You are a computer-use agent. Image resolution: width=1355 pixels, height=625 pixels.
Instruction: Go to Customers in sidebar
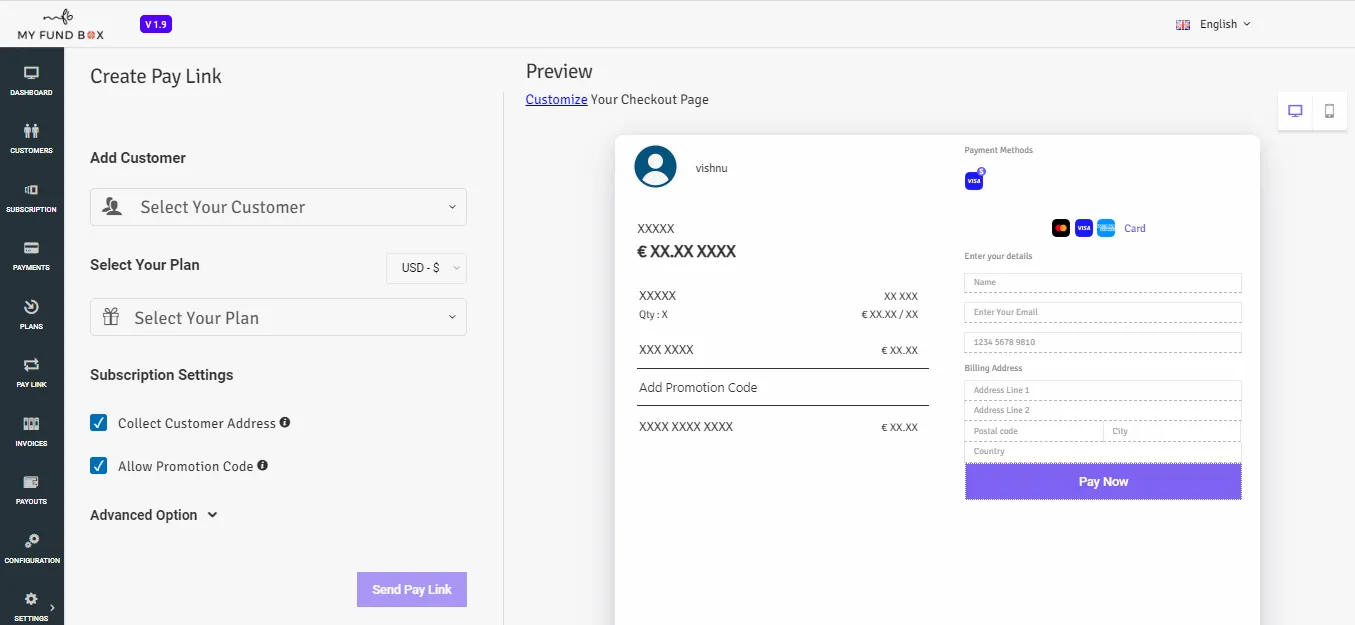pyautogui.click(x=31, y=138)
